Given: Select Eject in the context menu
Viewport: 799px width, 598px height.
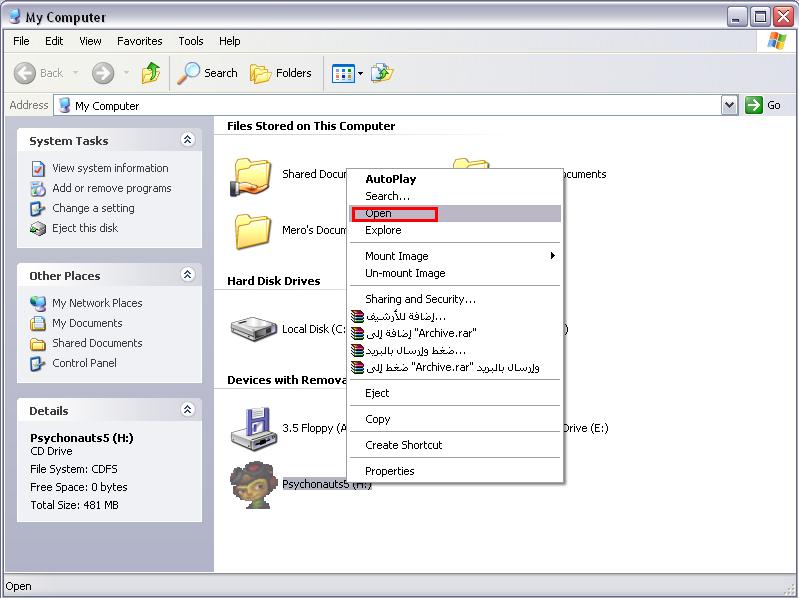Looking at the screenshot, I should pos(377,393).
